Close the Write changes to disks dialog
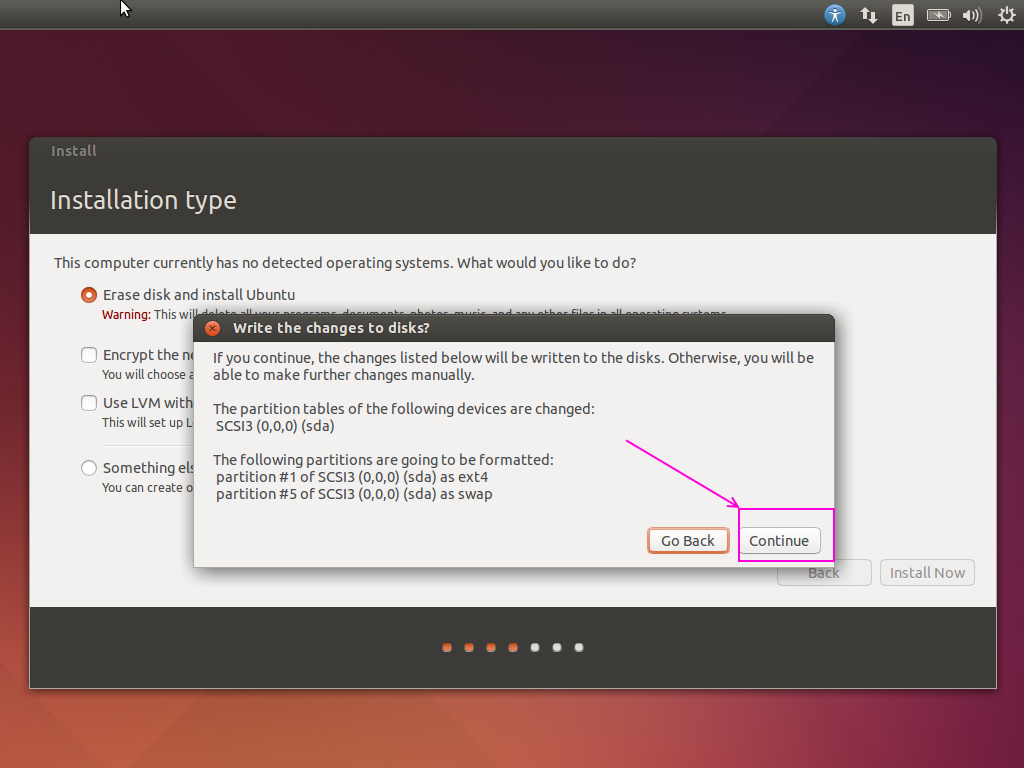The height and width of the screenshot is (768, 1024). (212, 328)
